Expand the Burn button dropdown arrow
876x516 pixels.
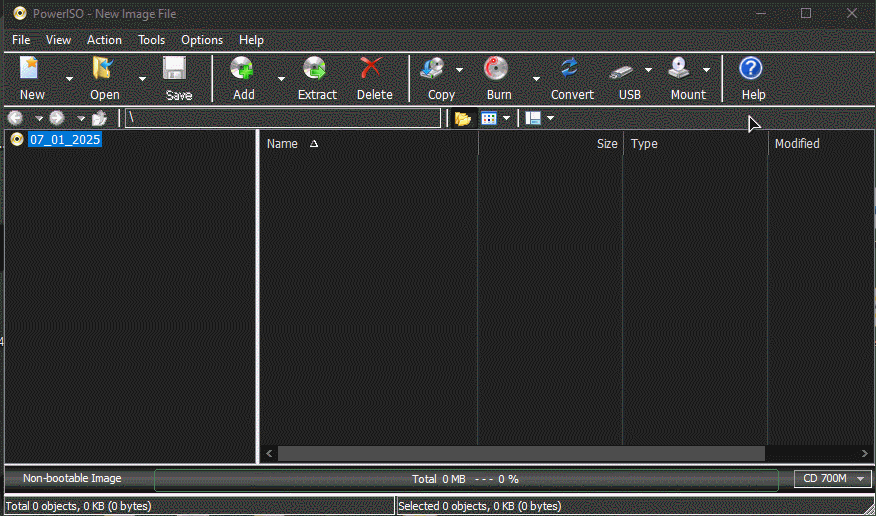click(x=536, y=79)
